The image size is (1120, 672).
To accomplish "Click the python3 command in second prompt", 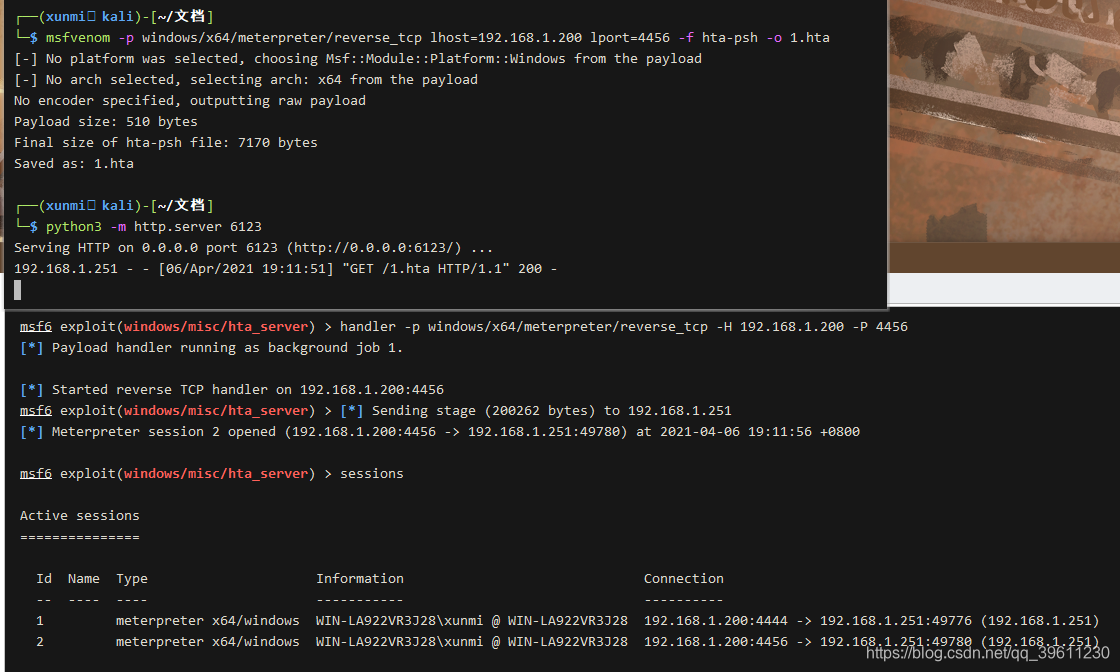I will click(x=74, y=226).
